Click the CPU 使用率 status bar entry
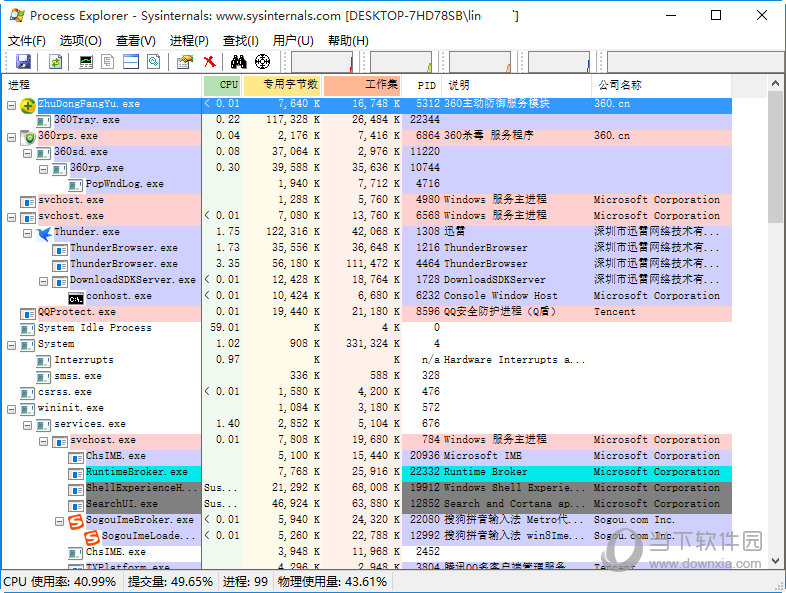786x593 pixels. (60, 581)
